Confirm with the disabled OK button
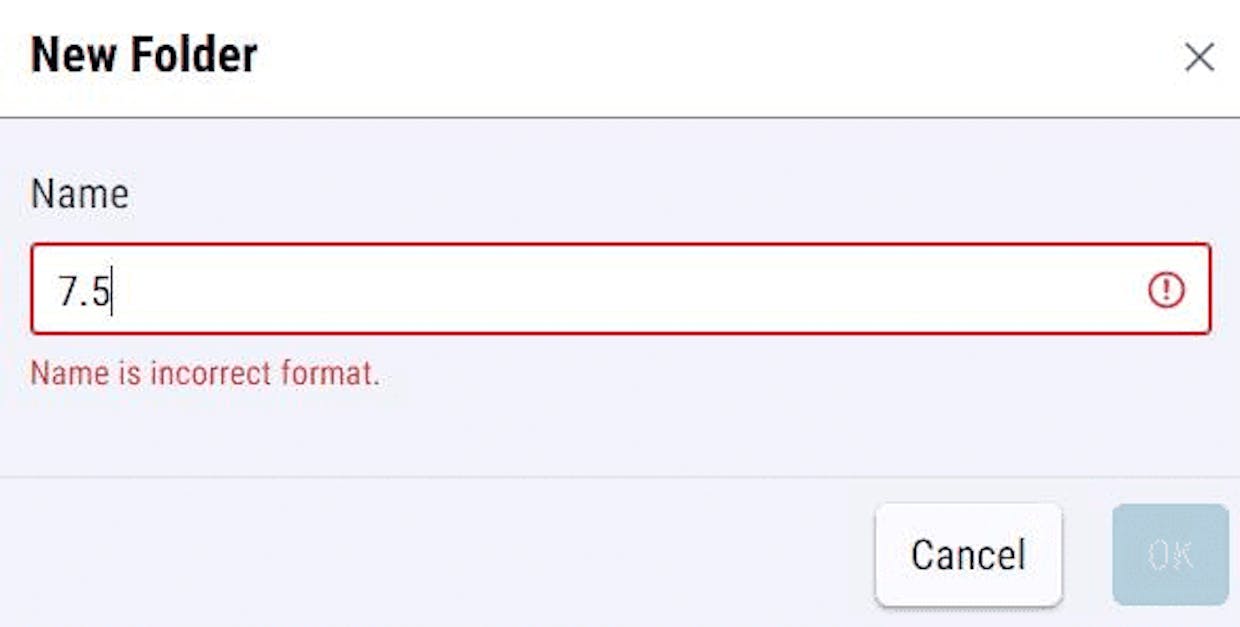 (x=1170, y=555)
